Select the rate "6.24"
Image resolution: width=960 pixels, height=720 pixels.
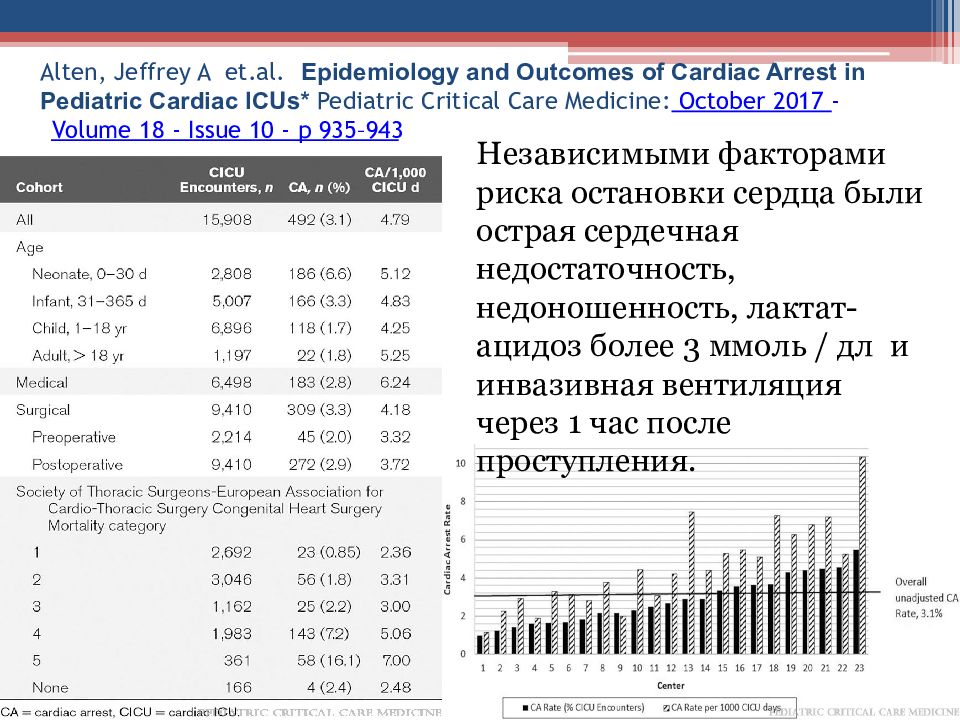click(395, 383)
